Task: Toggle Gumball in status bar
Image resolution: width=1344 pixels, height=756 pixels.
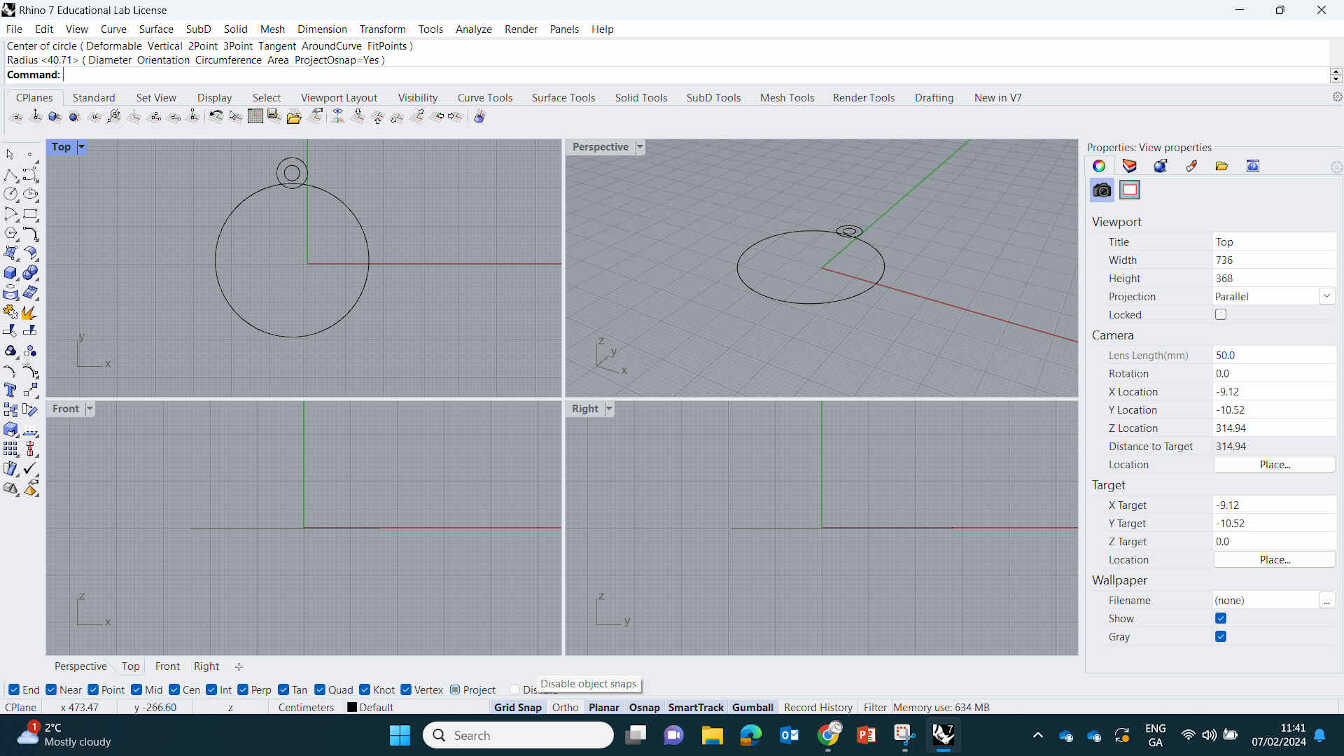Action: pos(752,707)
